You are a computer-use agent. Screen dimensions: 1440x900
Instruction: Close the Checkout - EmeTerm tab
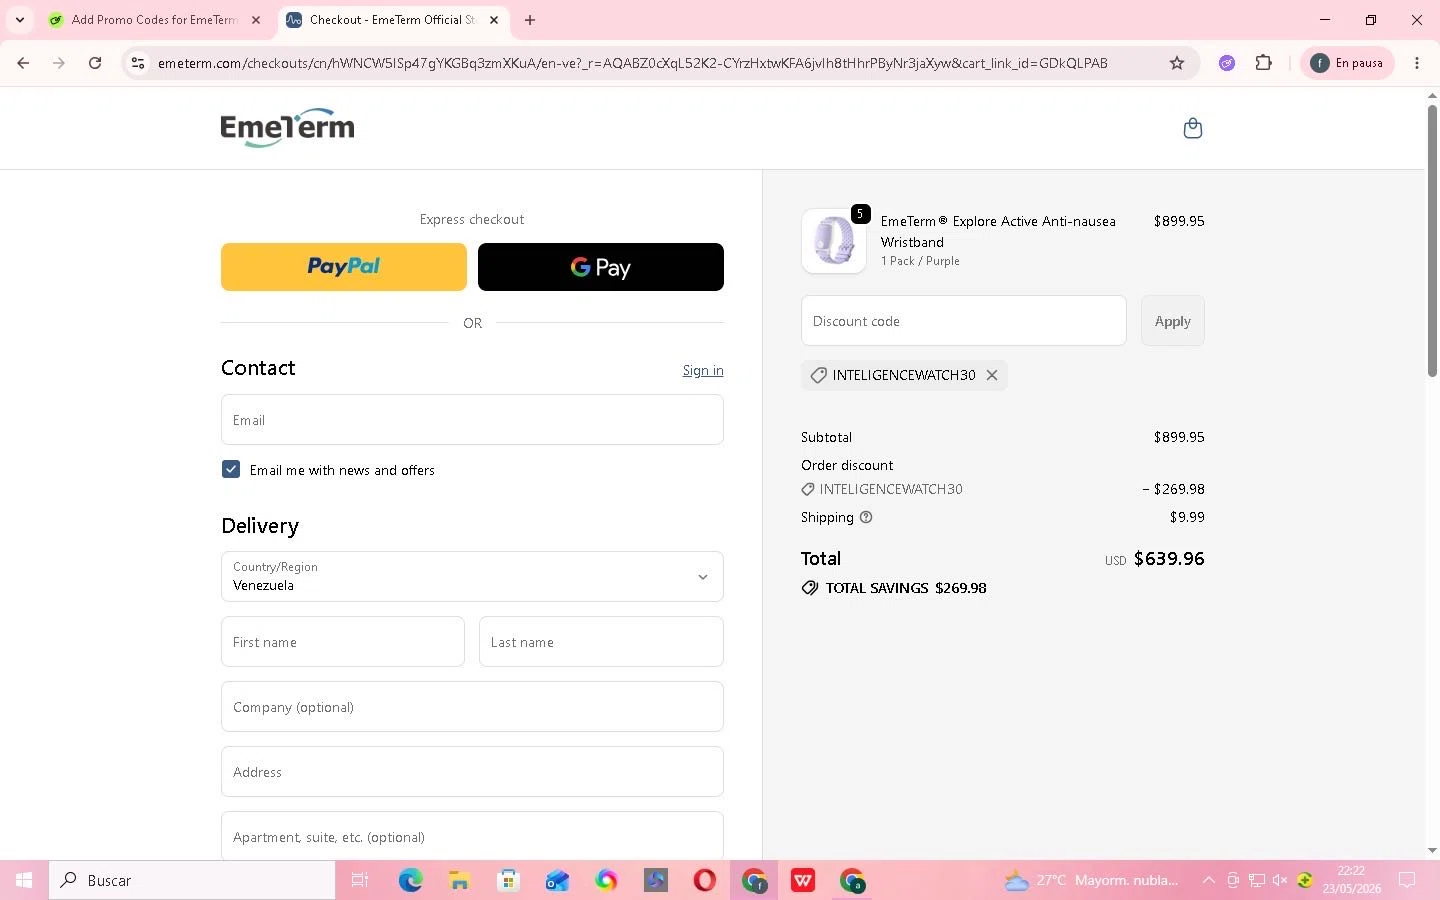tap(494, 20)
